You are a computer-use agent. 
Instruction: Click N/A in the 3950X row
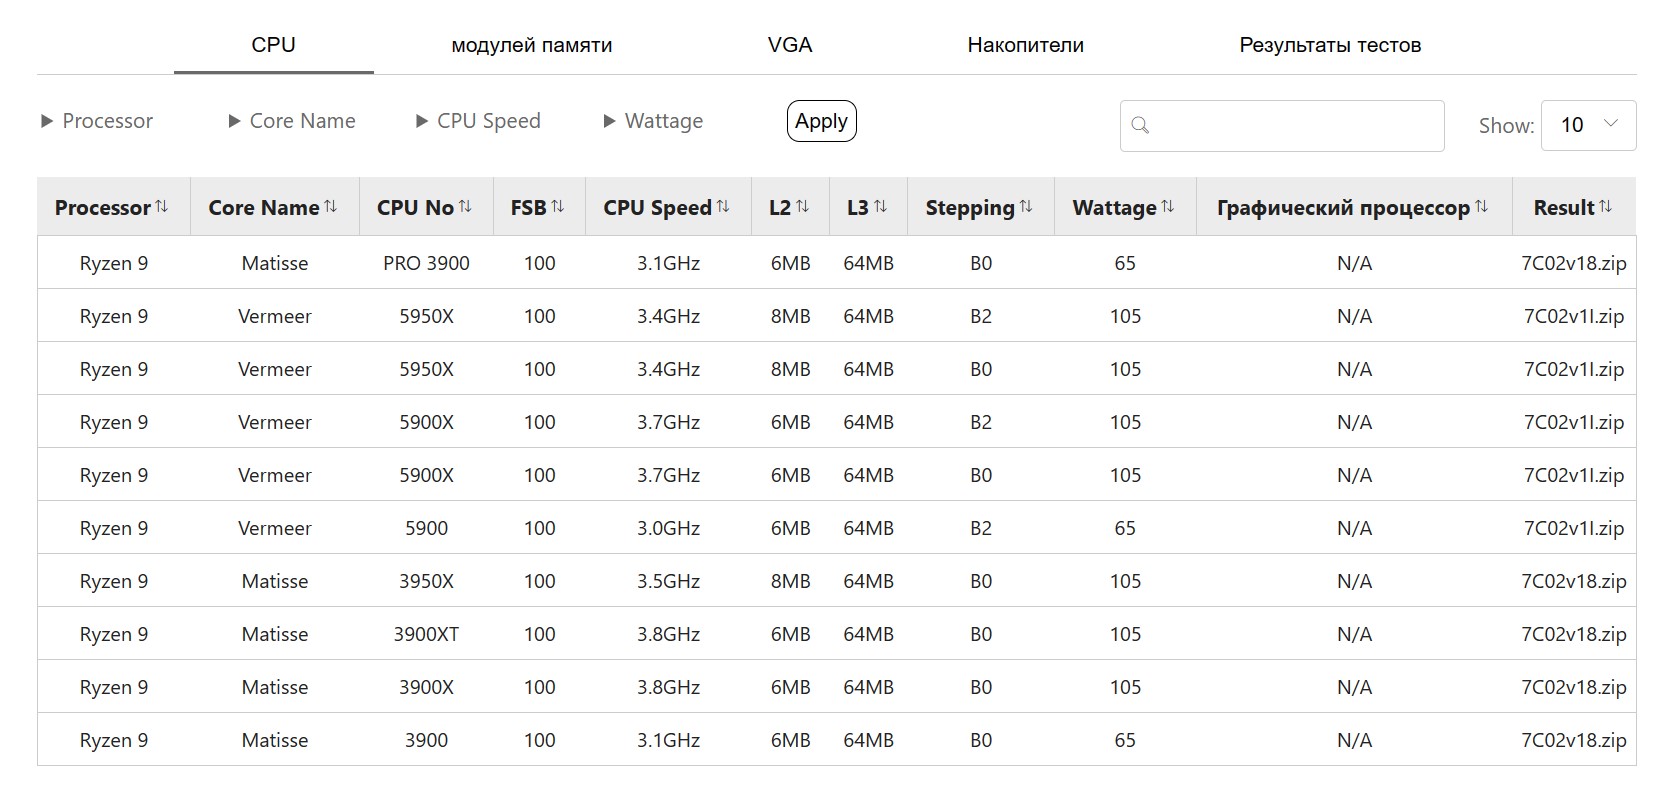1354,581
